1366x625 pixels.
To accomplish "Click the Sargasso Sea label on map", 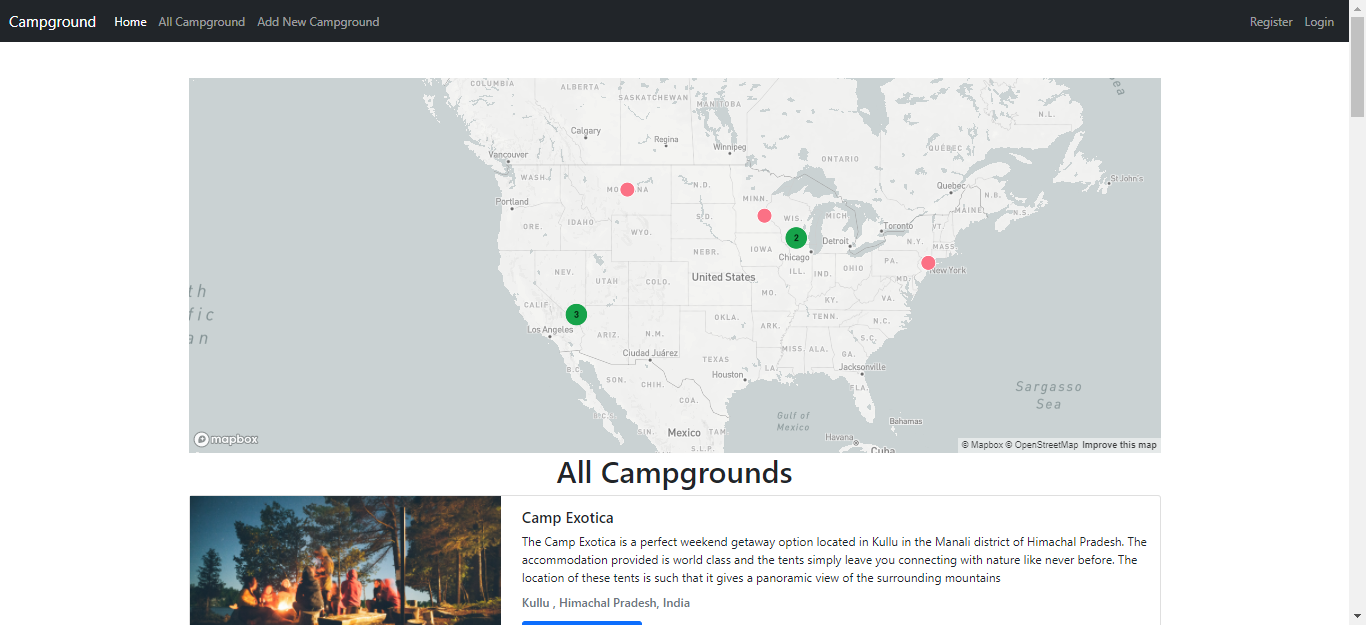I will click(x=1048, y=395).
